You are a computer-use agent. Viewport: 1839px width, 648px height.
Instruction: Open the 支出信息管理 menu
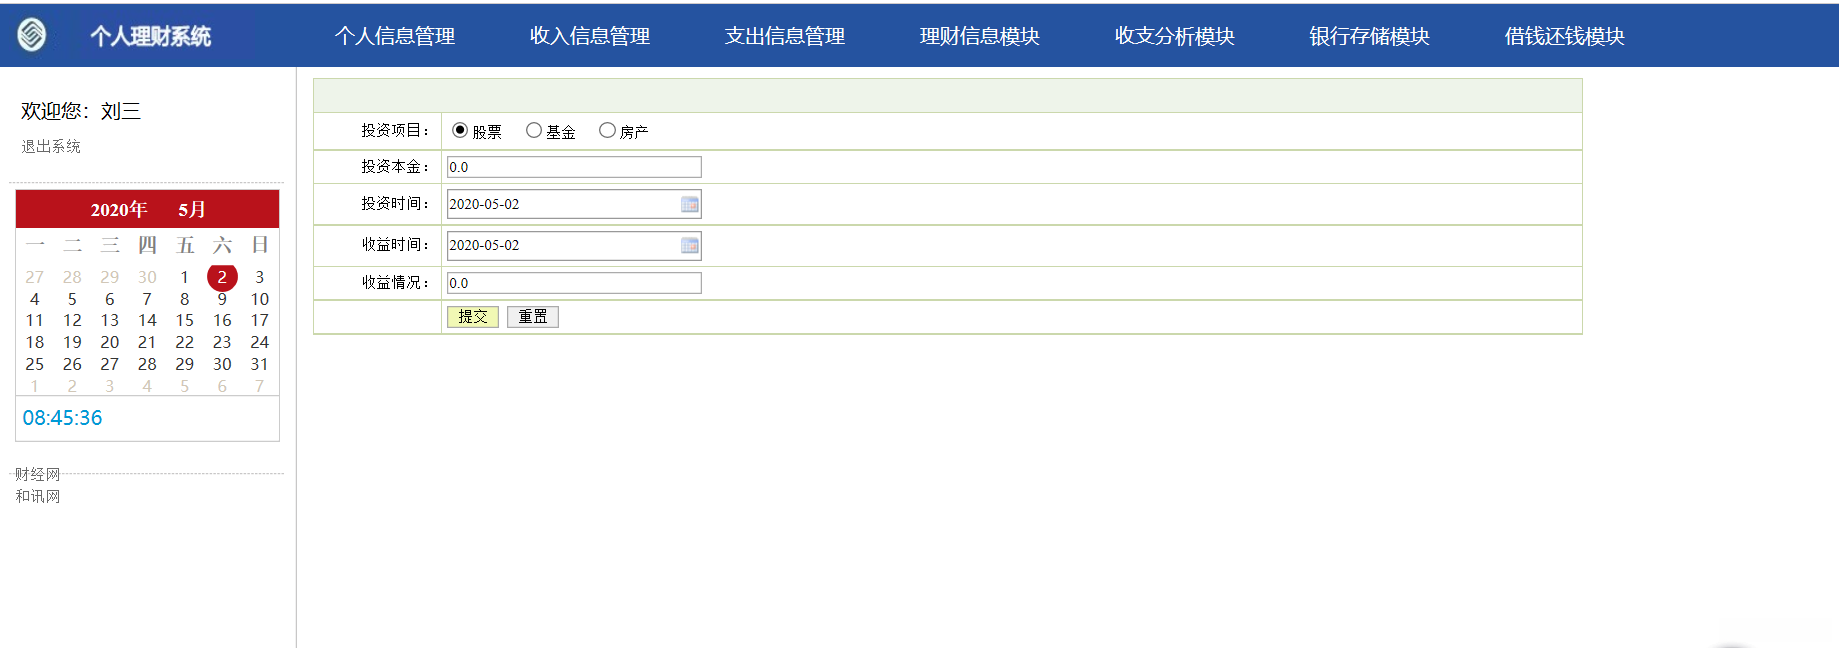785,36
